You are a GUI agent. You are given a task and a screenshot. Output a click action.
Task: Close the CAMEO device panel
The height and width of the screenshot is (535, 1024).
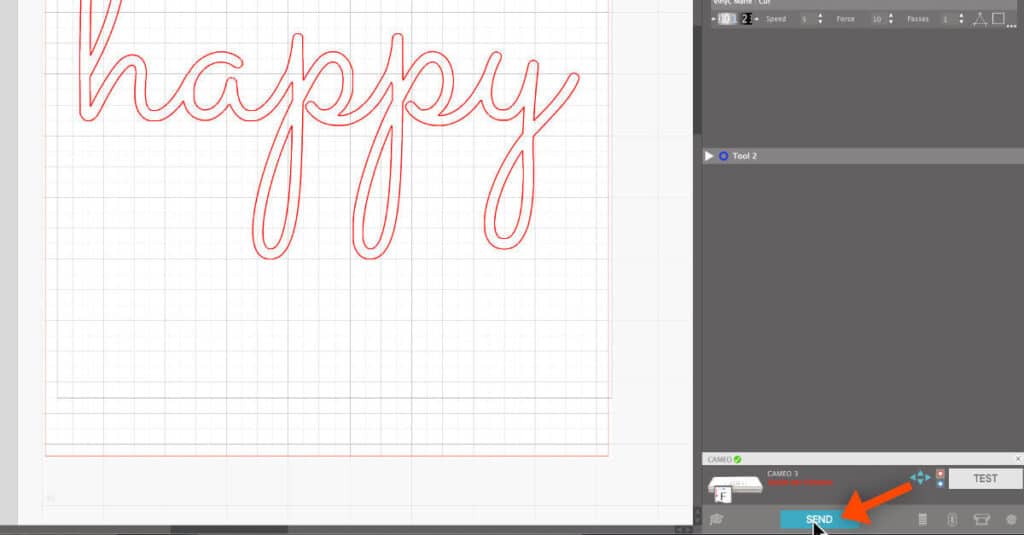pyautogui.click(x=1018, y=459)
